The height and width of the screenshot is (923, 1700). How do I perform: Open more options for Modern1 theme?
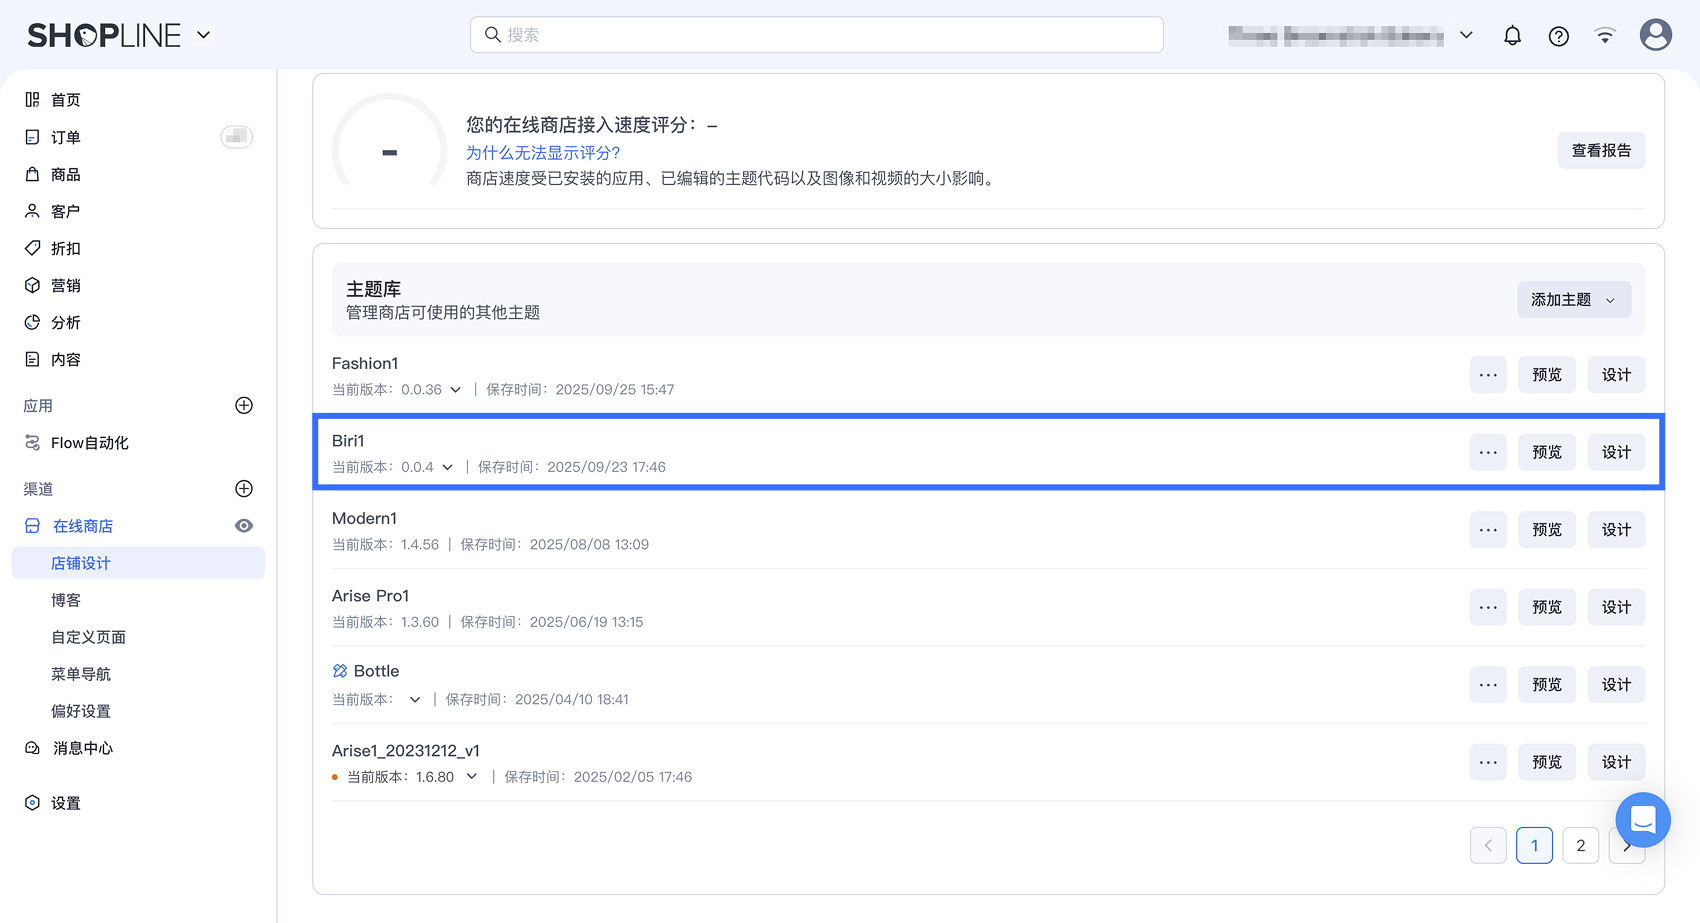point(1488,530)
